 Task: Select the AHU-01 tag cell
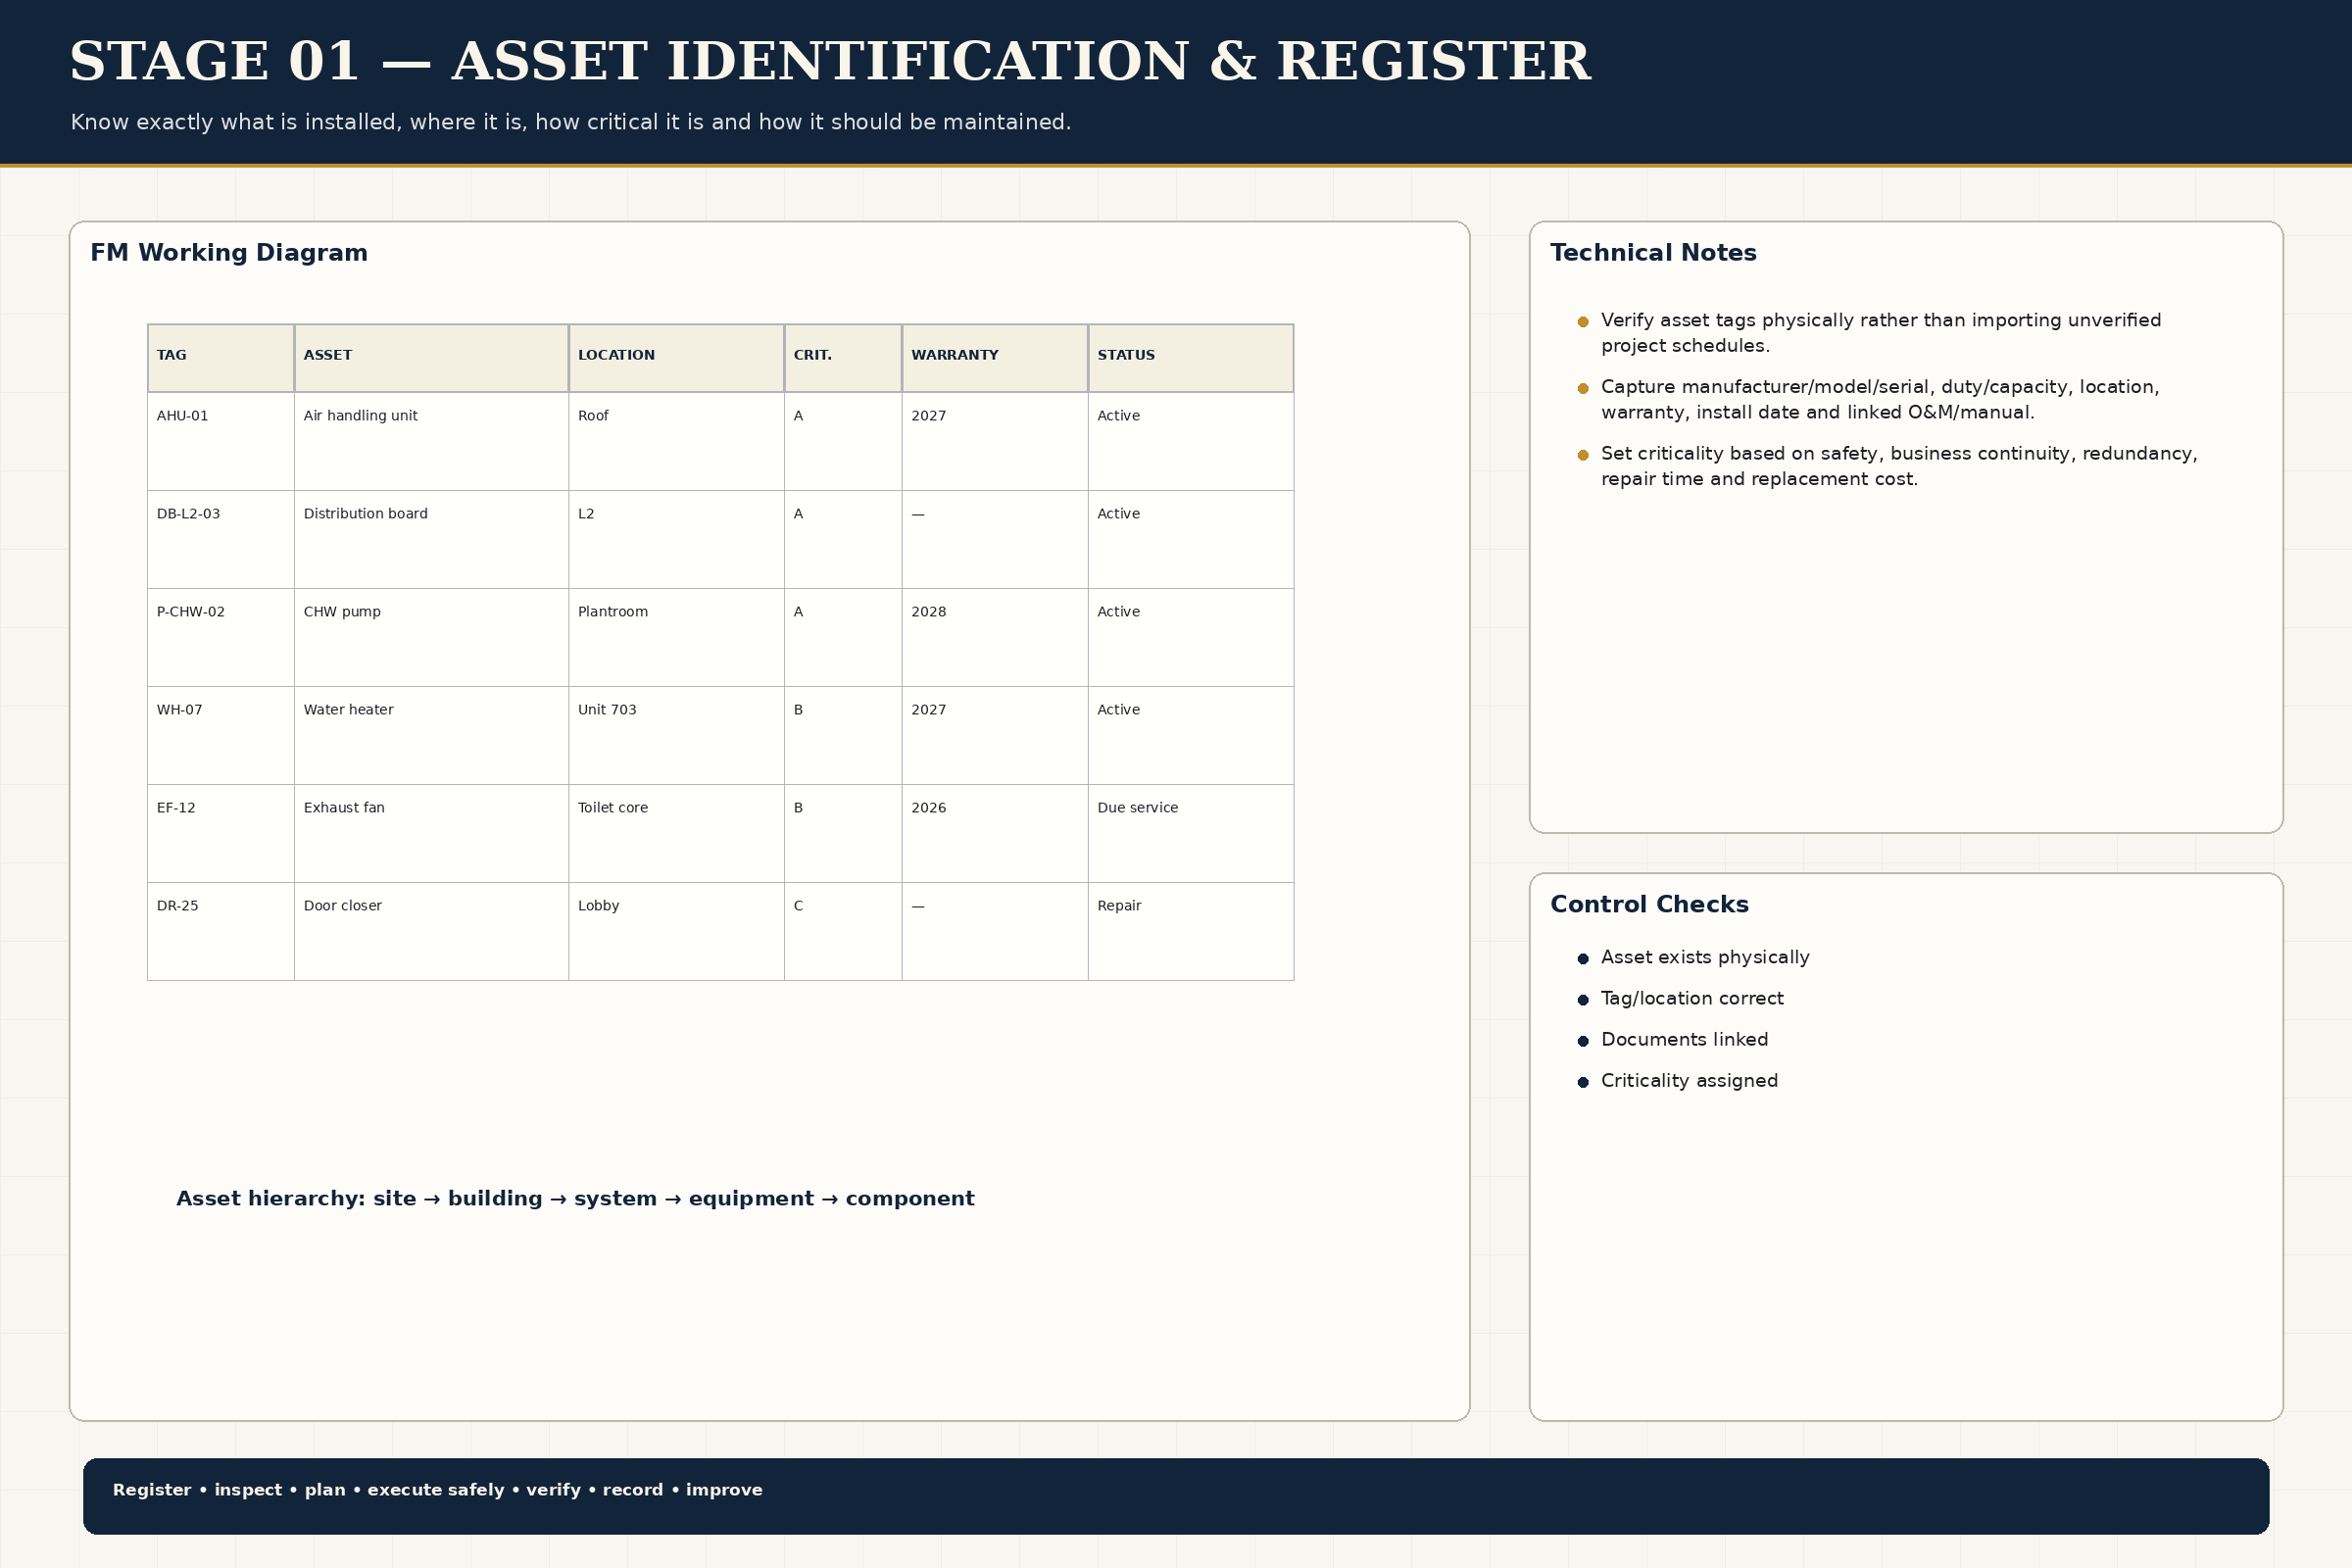[x=221, y=441]
